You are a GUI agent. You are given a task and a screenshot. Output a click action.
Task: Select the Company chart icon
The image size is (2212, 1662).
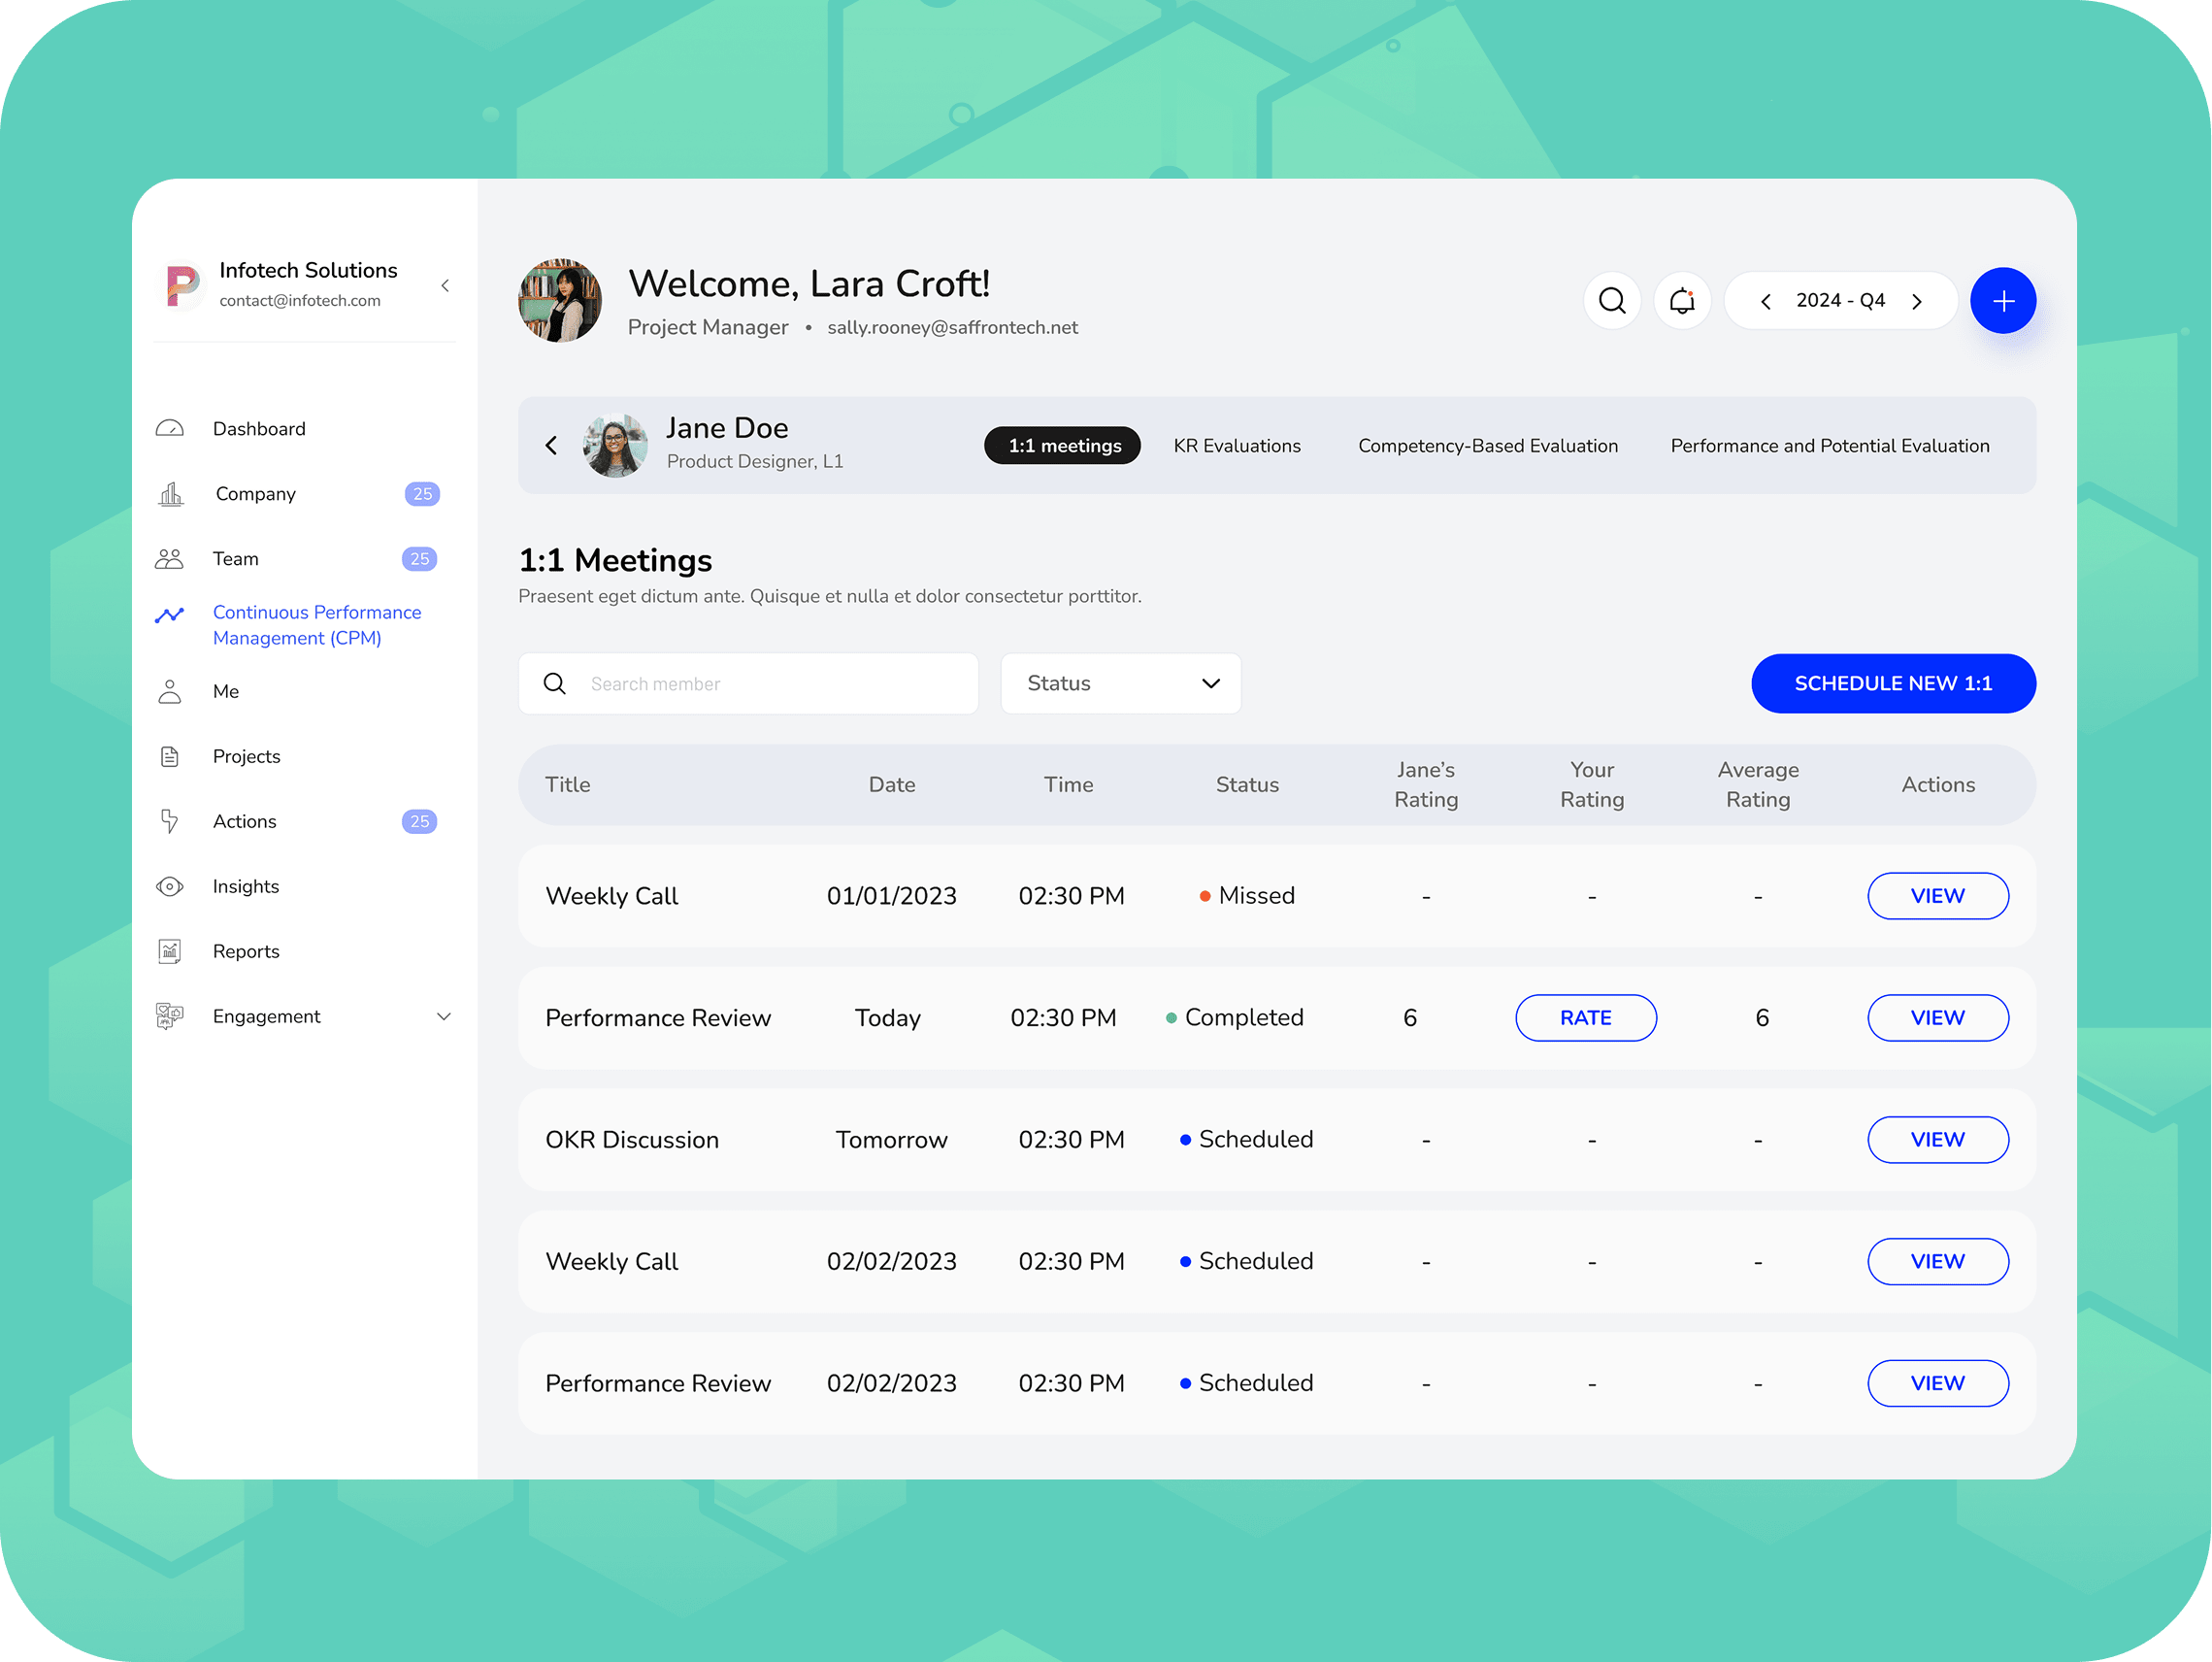pyautogui.click(x=171, y=494)
